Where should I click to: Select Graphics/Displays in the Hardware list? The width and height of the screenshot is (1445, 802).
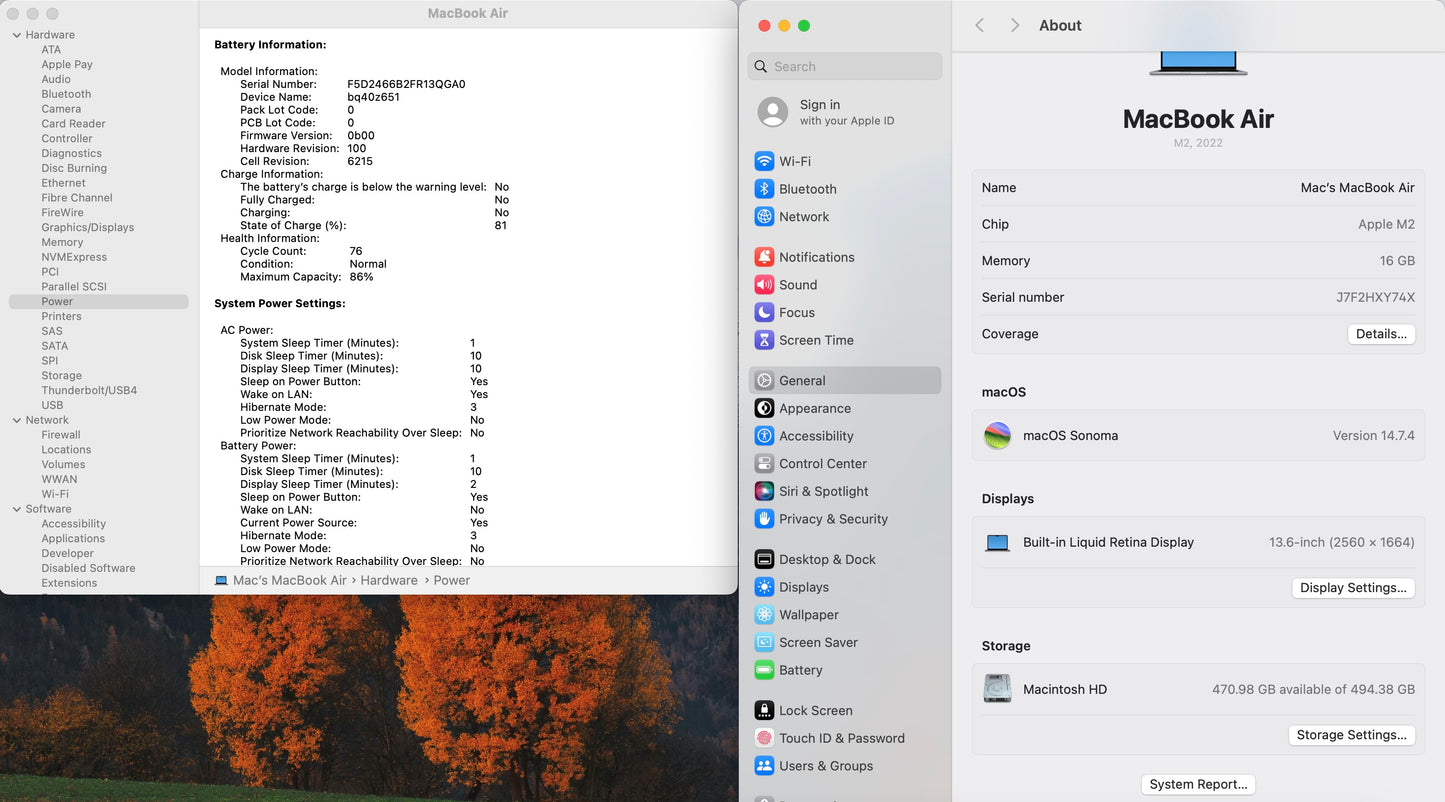click(88, 227)
